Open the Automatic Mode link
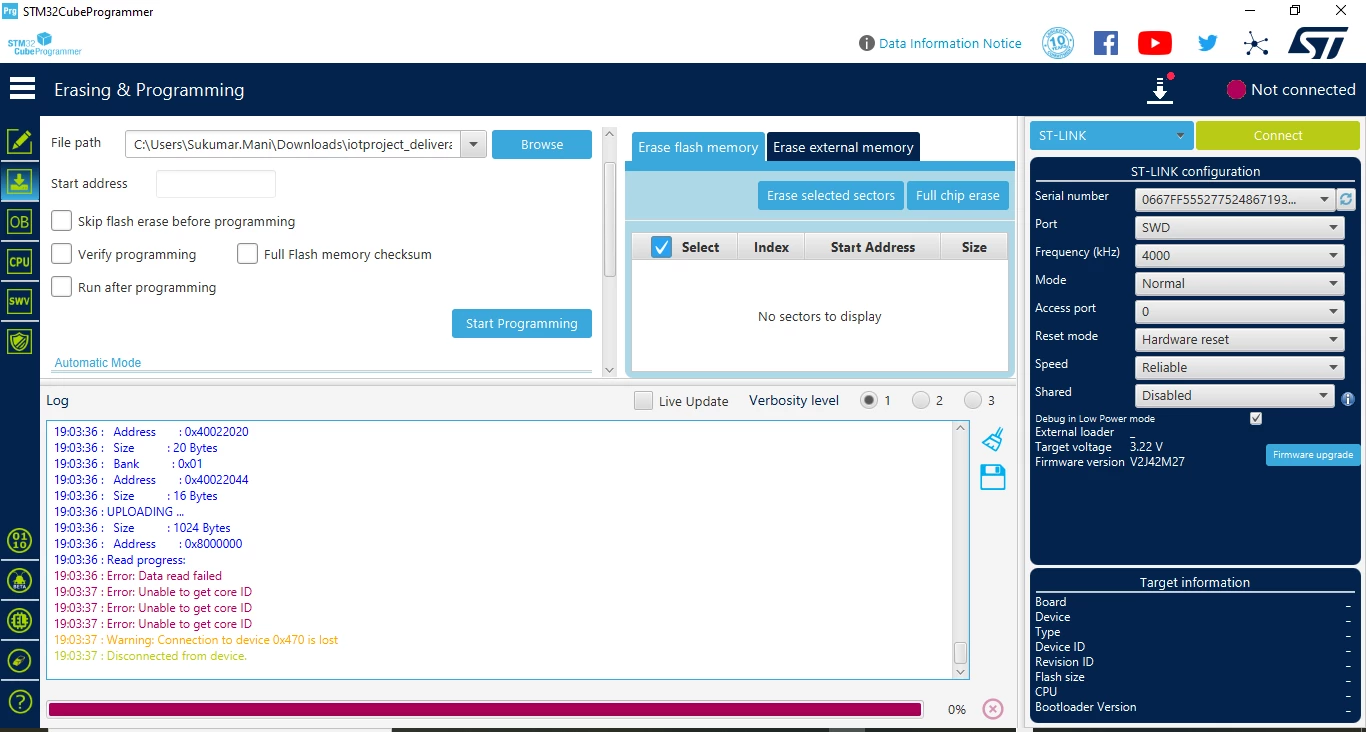The height and width of the screenshot is (732, 1366). point(98,363)
